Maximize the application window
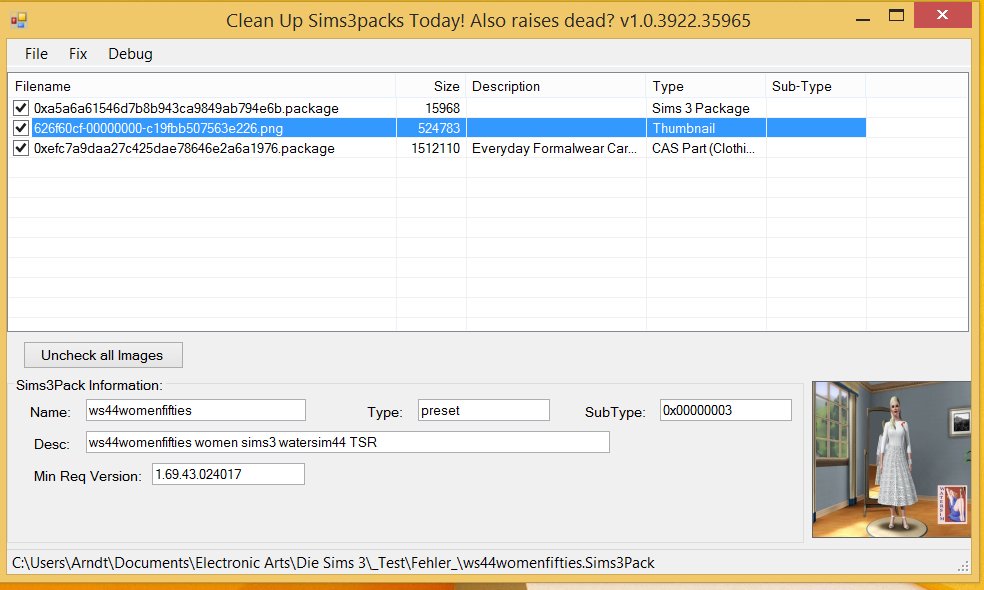984x590 pixels. click(897, 17)
